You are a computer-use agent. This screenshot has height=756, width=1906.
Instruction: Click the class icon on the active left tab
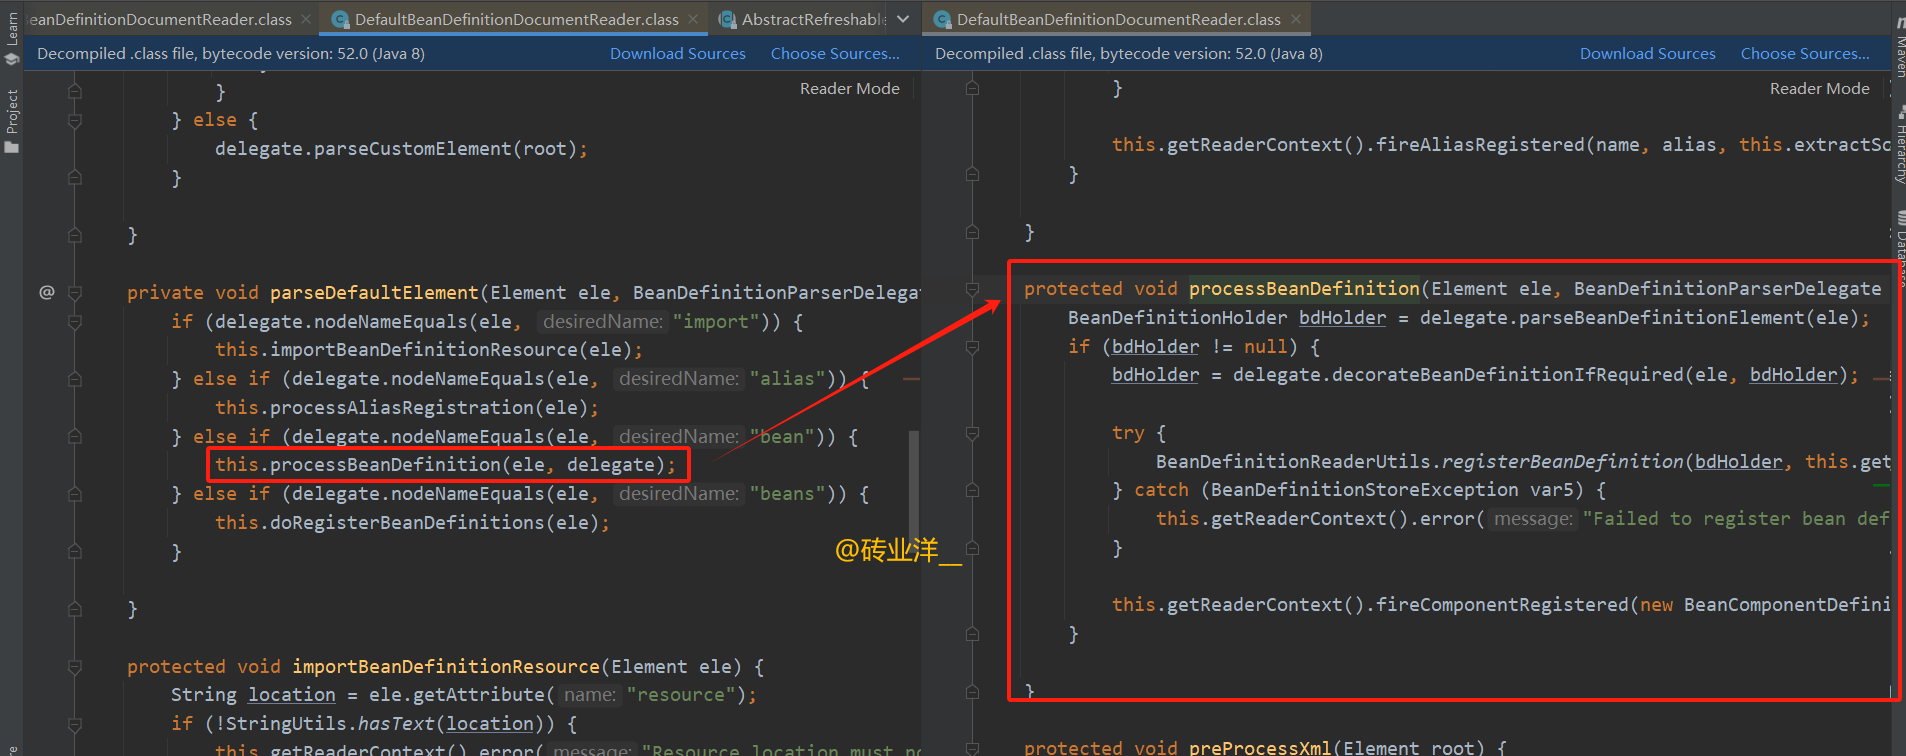[340, 19]
